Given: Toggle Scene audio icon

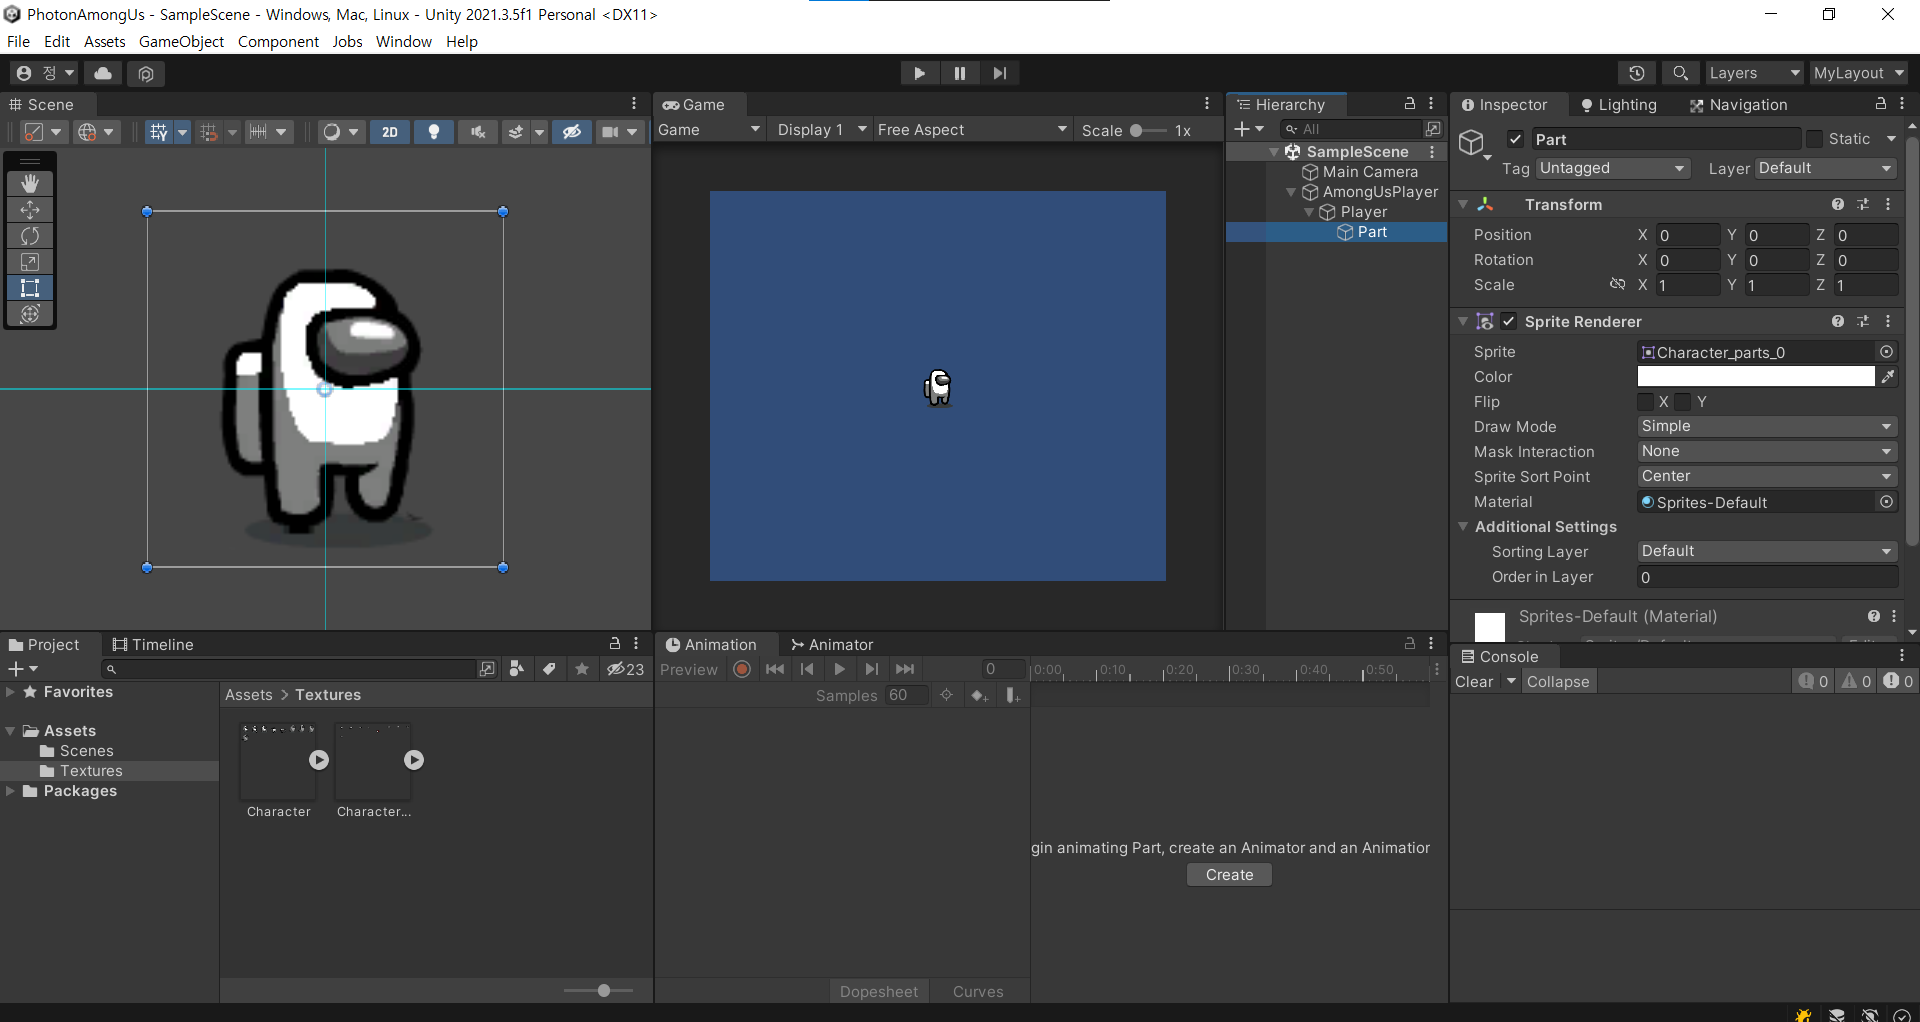Looking at the screenshot, I should click(478, 132).
